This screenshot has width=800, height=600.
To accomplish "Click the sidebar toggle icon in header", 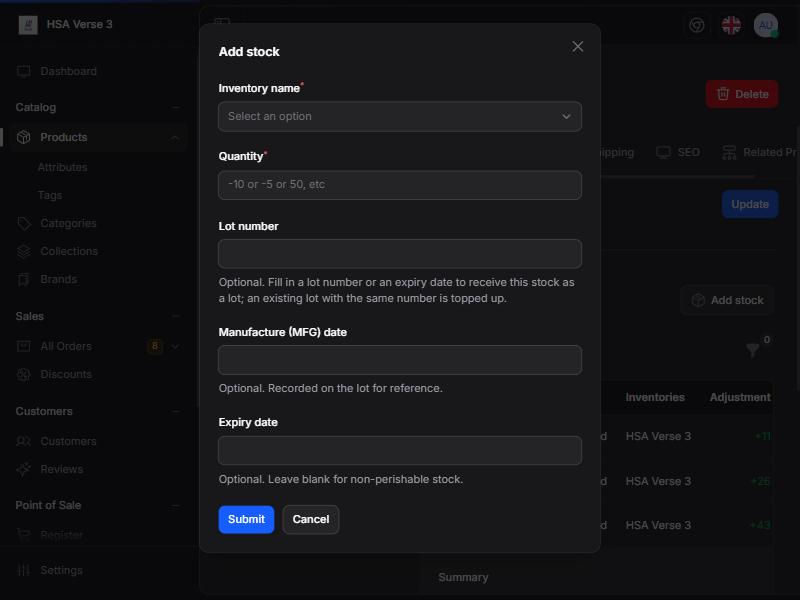I will 222,21.
